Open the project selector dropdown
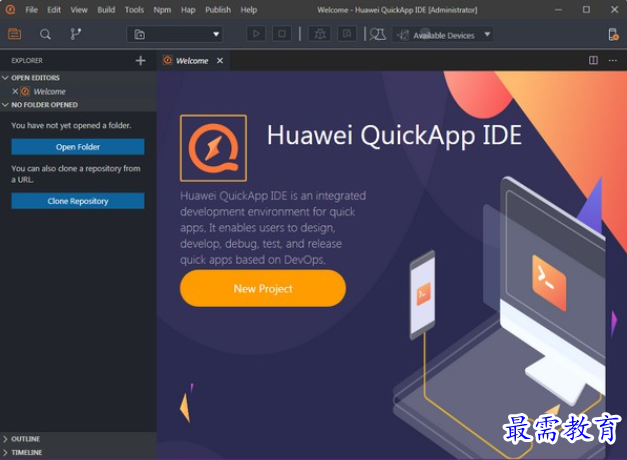 tap(175, 34)
